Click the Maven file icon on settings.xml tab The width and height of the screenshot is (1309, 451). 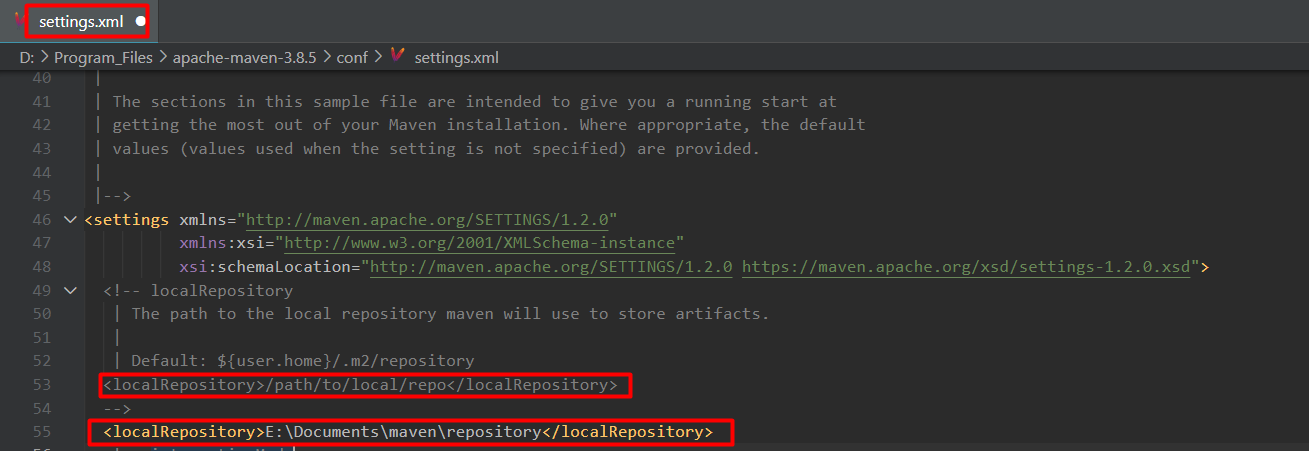pyautogui.click(x=20, y=20)
